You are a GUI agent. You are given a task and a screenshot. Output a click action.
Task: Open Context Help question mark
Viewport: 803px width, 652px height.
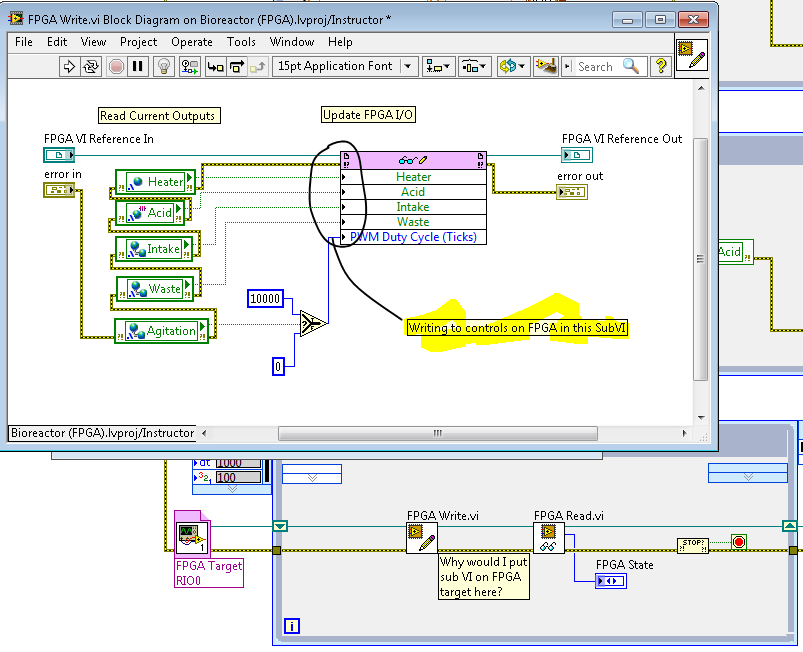pyautogui.click(x=661, y=67)
